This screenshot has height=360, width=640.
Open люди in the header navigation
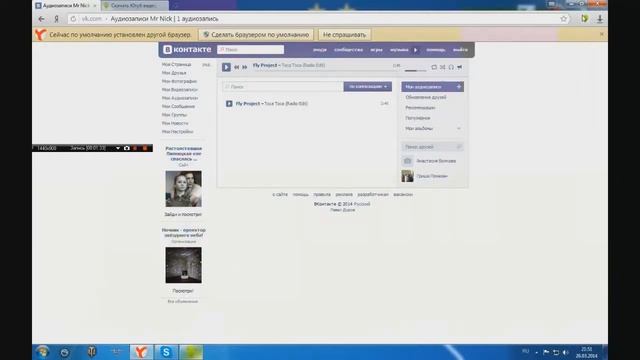point(320,50)
